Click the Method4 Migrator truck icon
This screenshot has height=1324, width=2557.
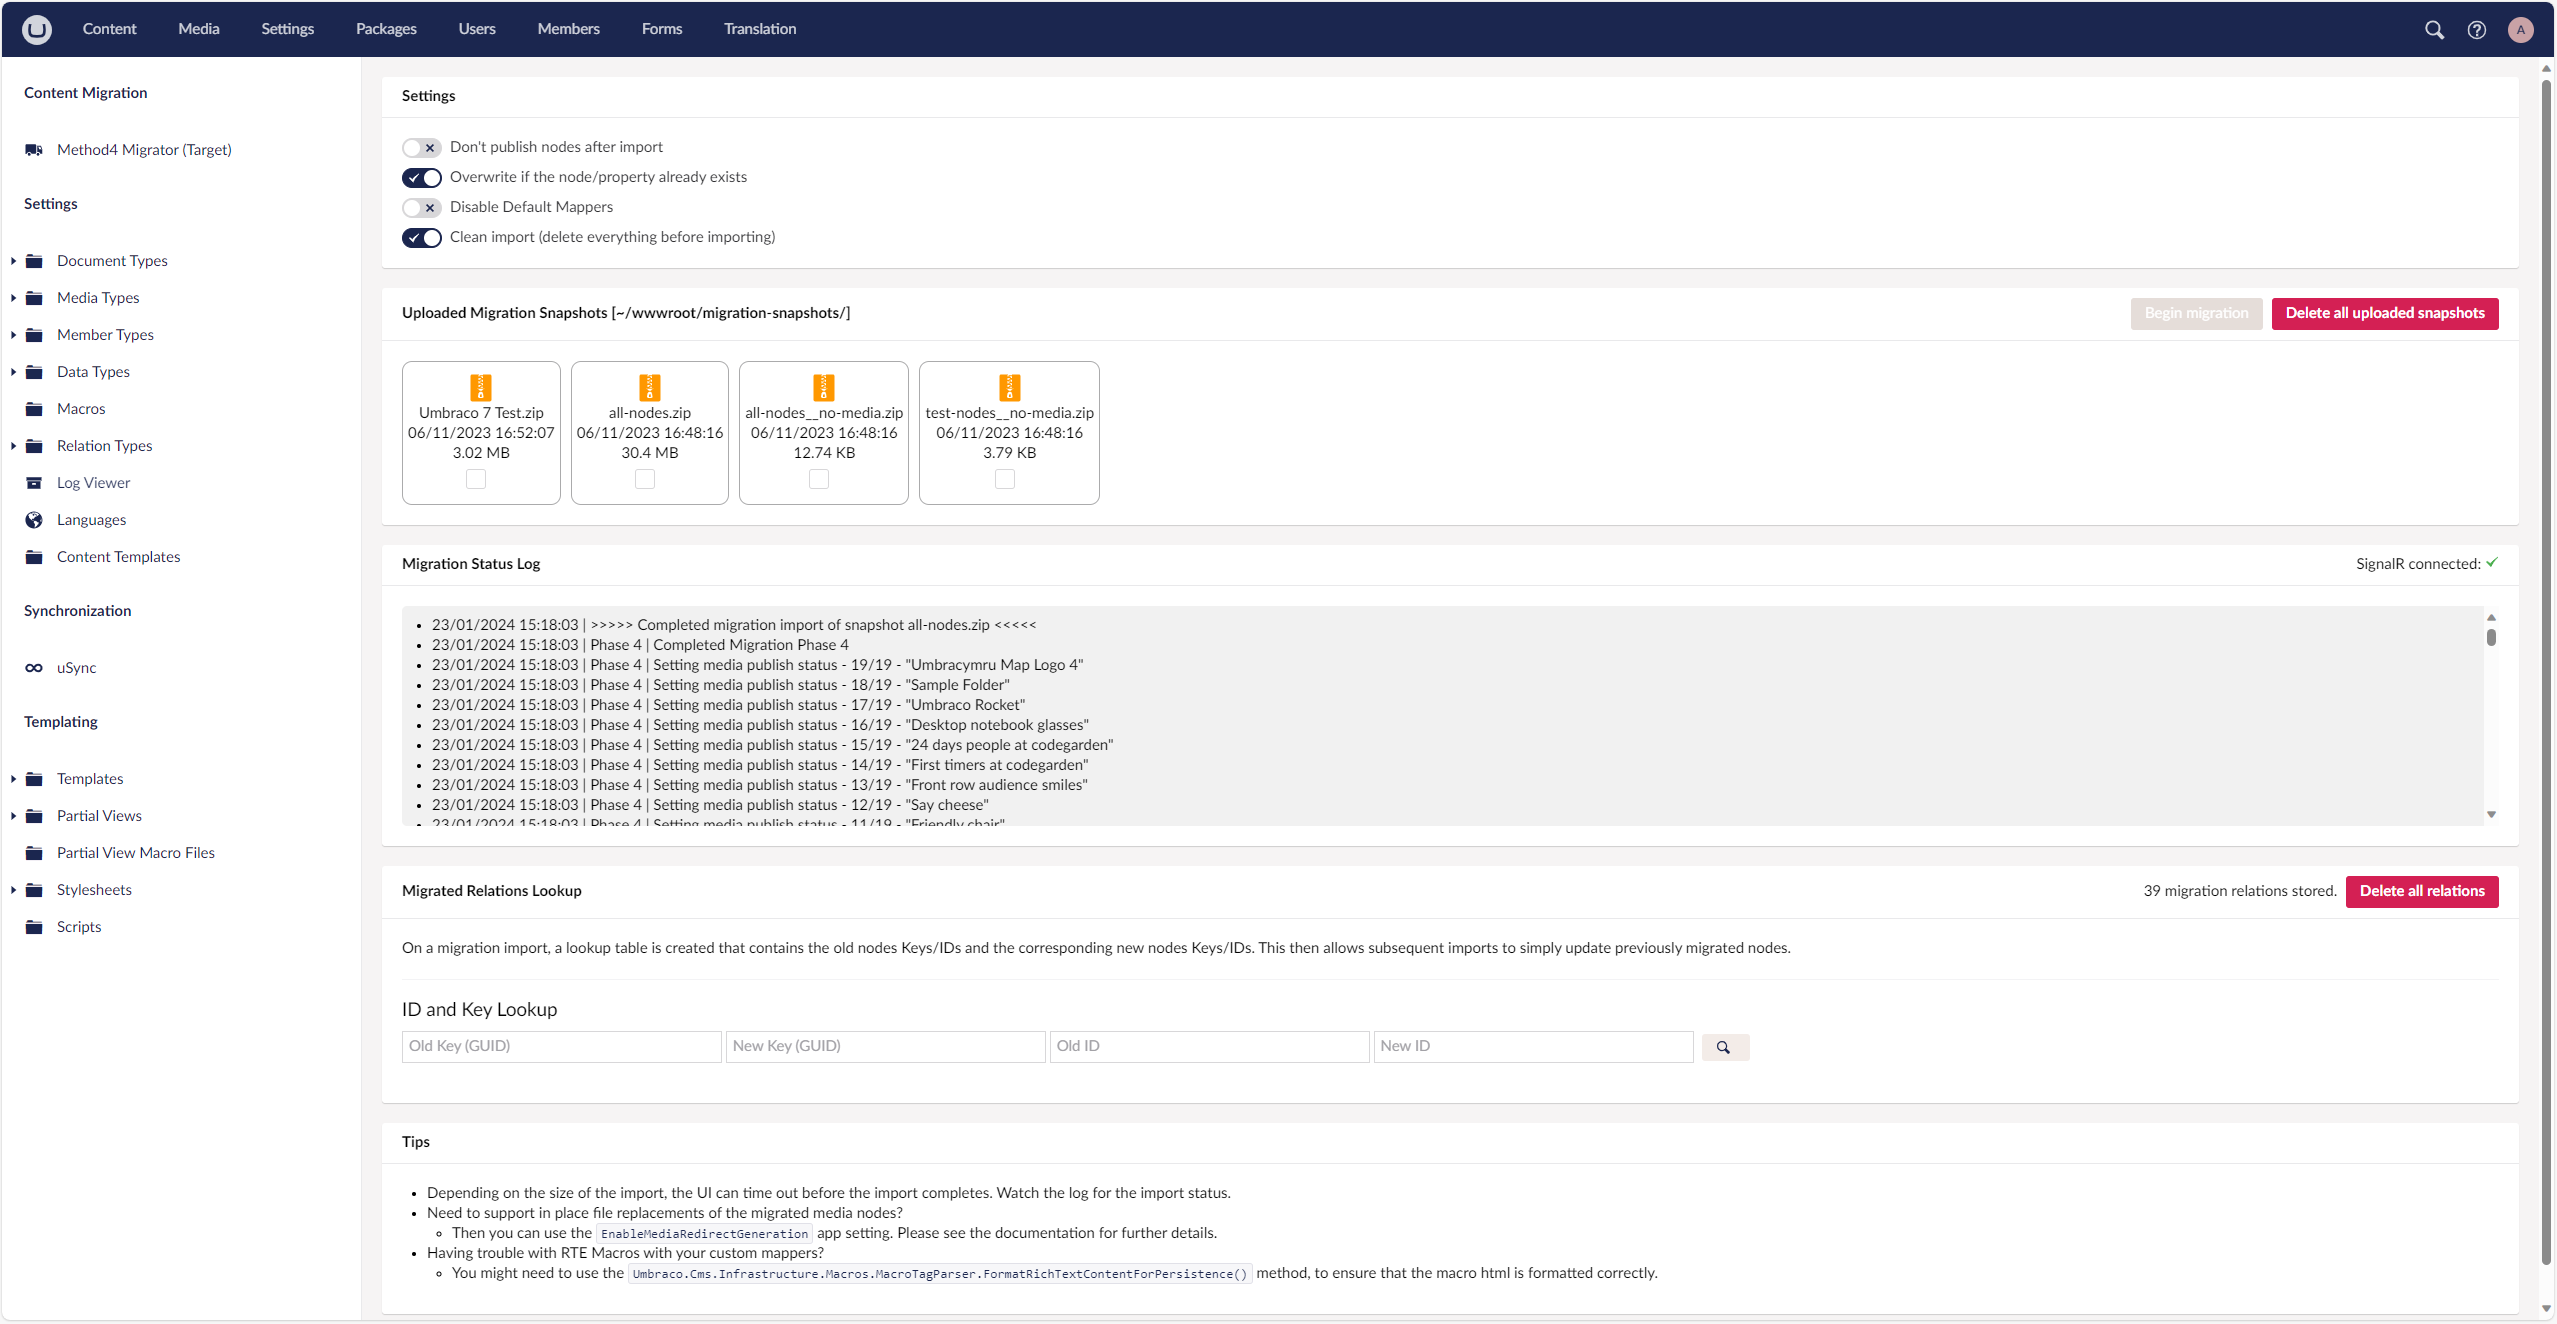[34, 150]
